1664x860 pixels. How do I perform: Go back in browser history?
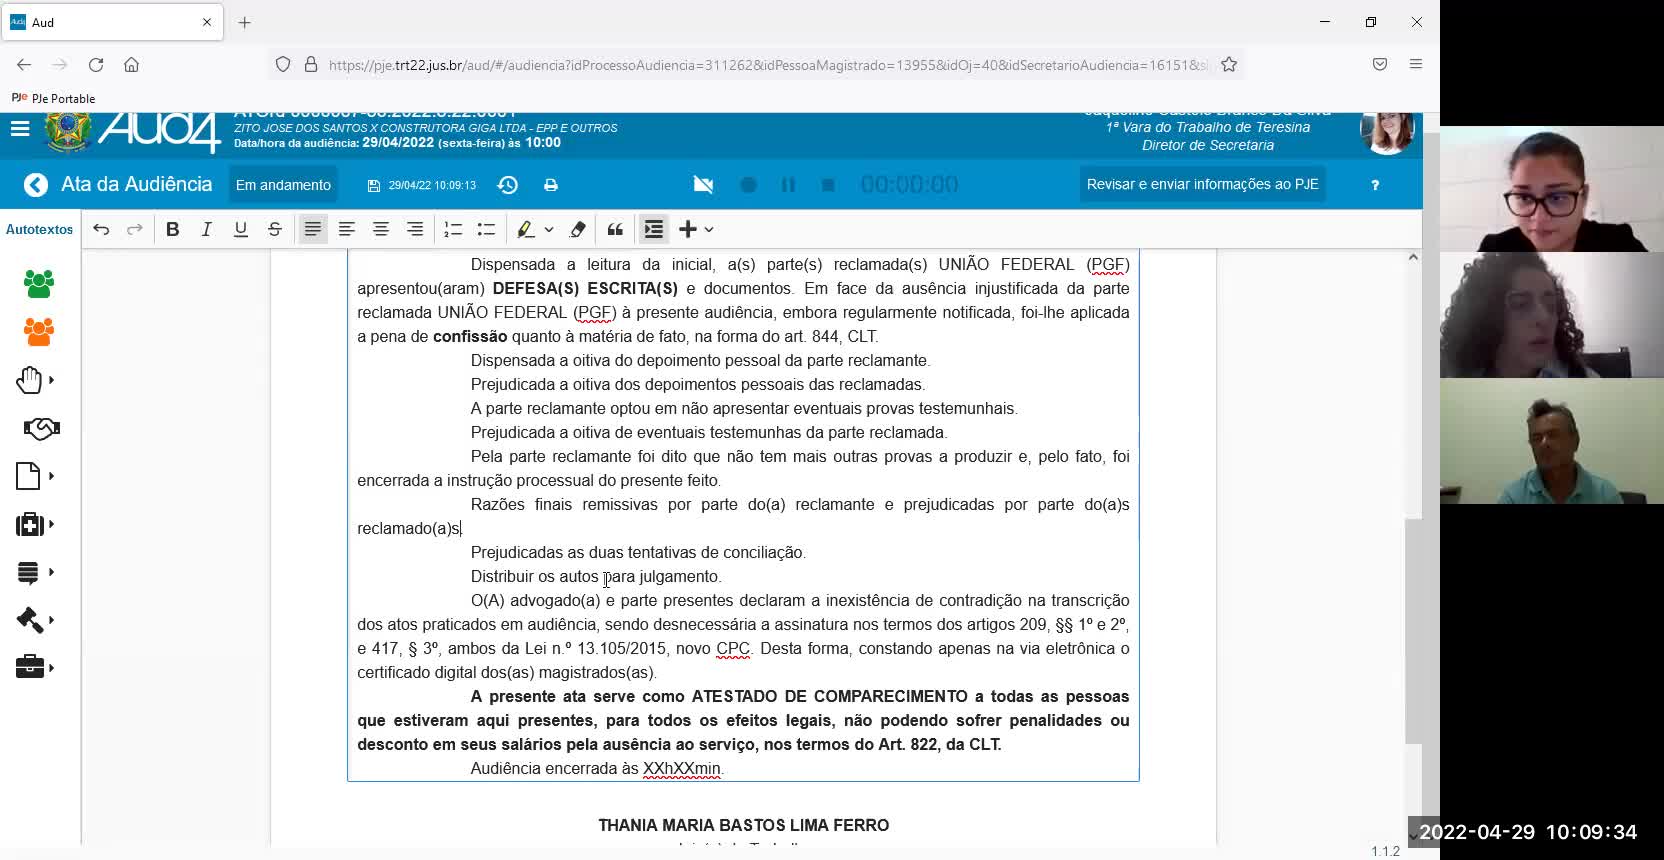click(24, 64)
